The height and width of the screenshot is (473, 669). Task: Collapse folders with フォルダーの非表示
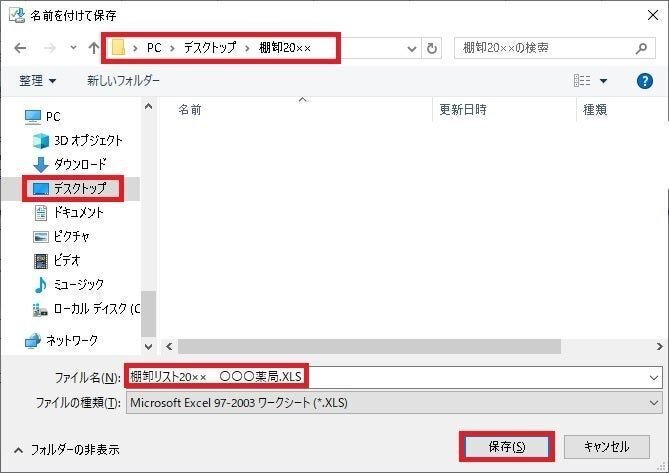67,450
